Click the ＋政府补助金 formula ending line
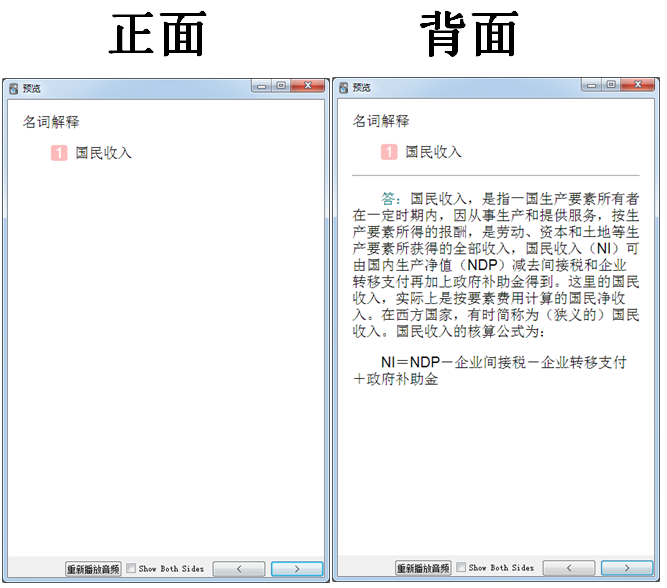The image size is (667, 588). click(395, 379)
